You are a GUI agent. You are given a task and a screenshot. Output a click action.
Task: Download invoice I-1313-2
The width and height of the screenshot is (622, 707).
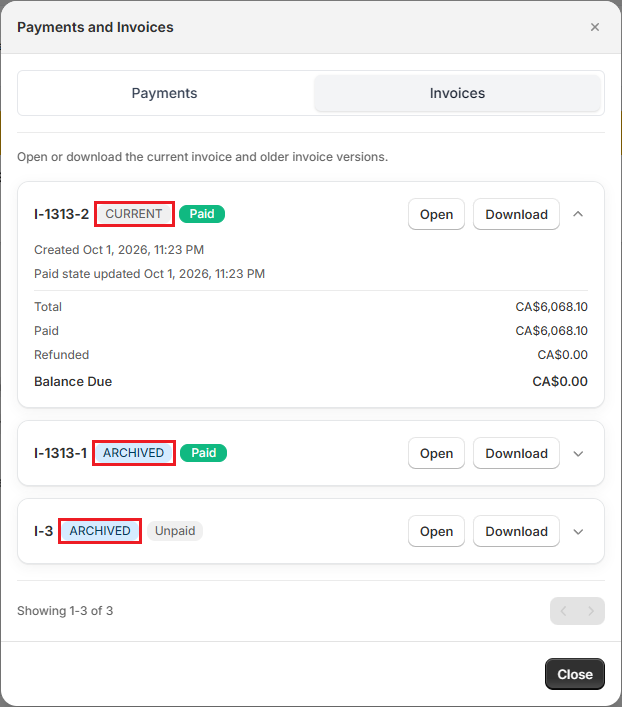tap(516, 214)
